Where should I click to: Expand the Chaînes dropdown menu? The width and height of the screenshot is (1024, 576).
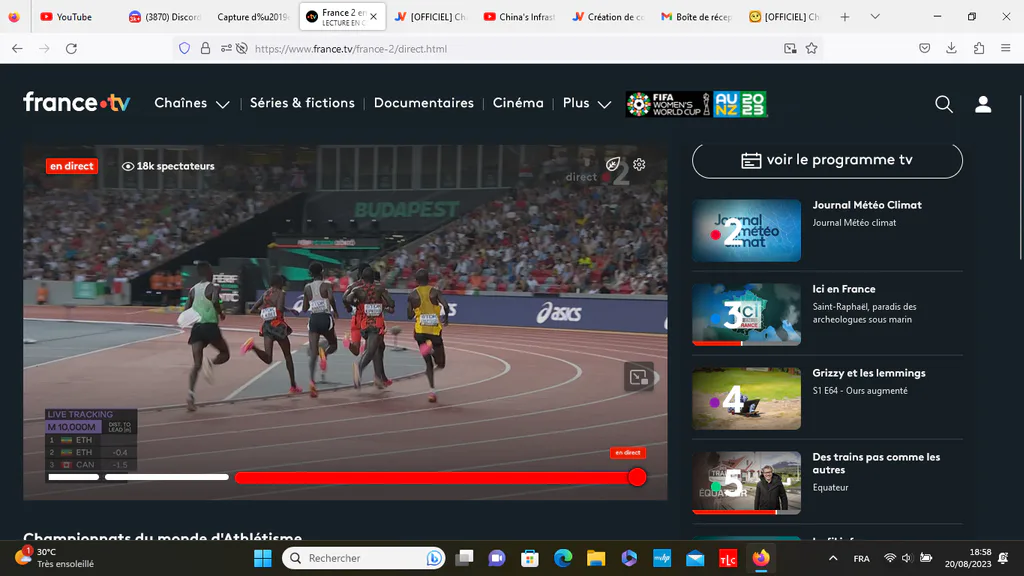click(191, 103)
